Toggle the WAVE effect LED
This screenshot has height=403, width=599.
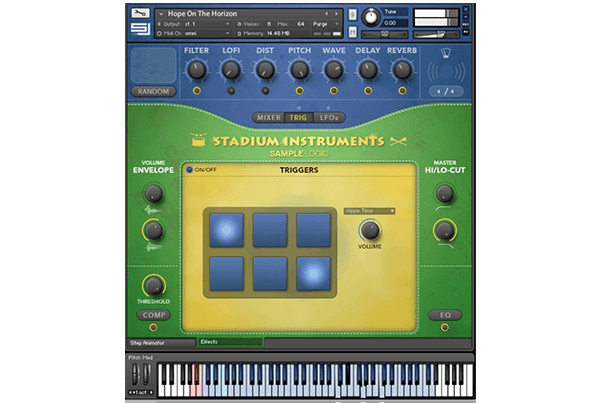(333, 91)
